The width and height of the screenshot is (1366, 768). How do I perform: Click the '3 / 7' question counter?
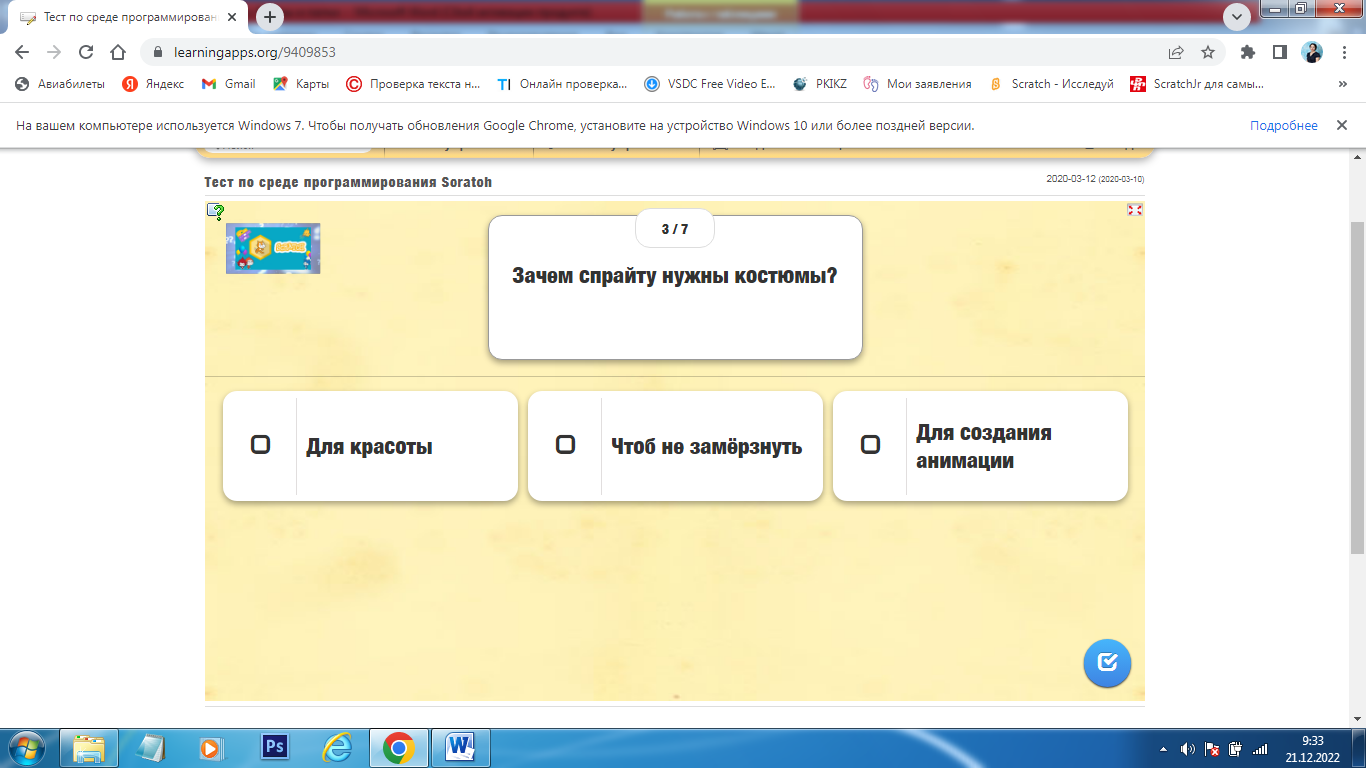pos(675,229)
